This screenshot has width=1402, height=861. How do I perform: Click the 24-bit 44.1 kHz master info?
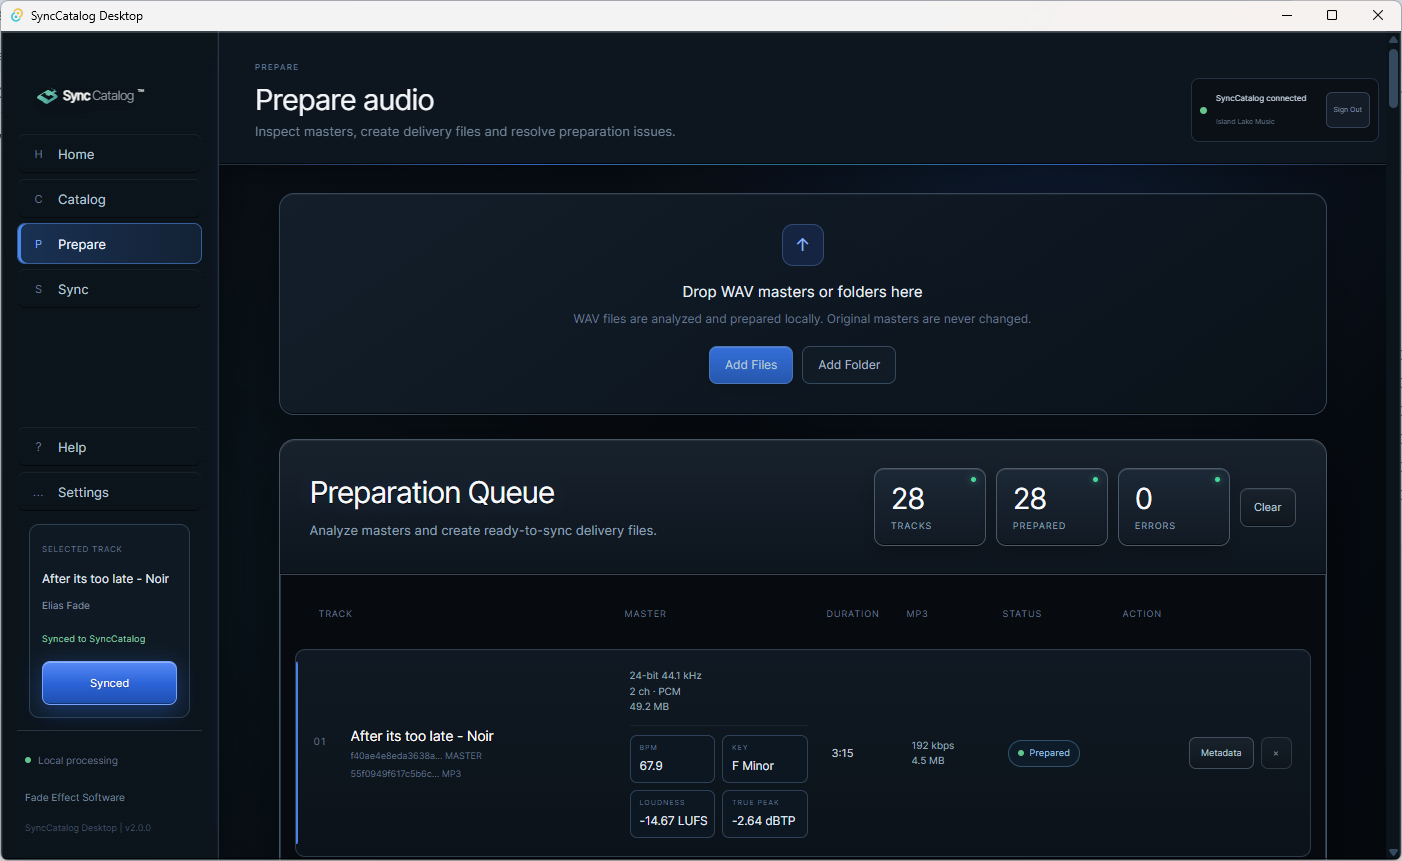[666, 676]
